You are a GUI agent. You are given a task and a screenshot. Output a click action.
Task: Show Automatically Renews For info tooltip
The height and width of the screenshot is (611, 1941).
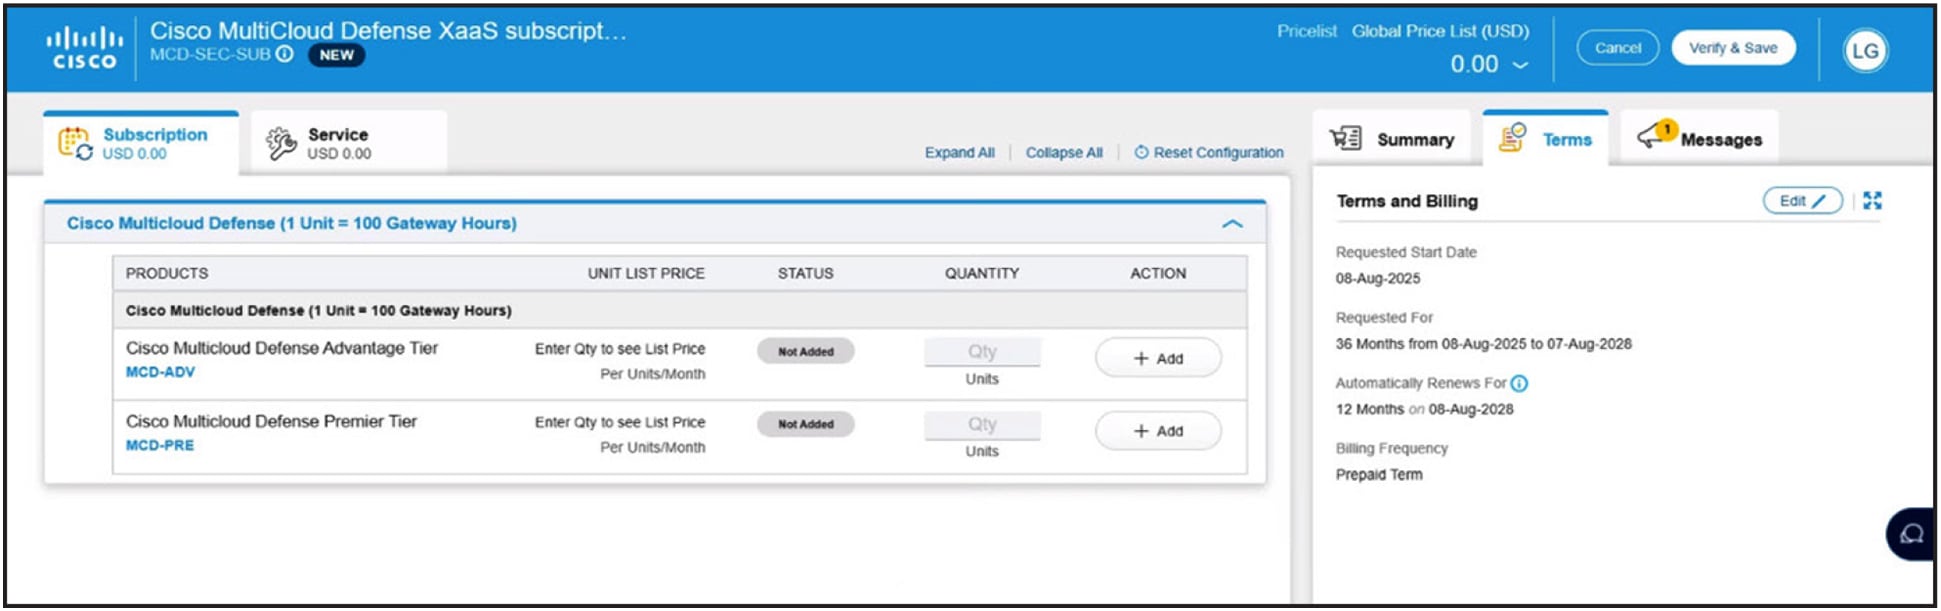(x=1519, y=383)
